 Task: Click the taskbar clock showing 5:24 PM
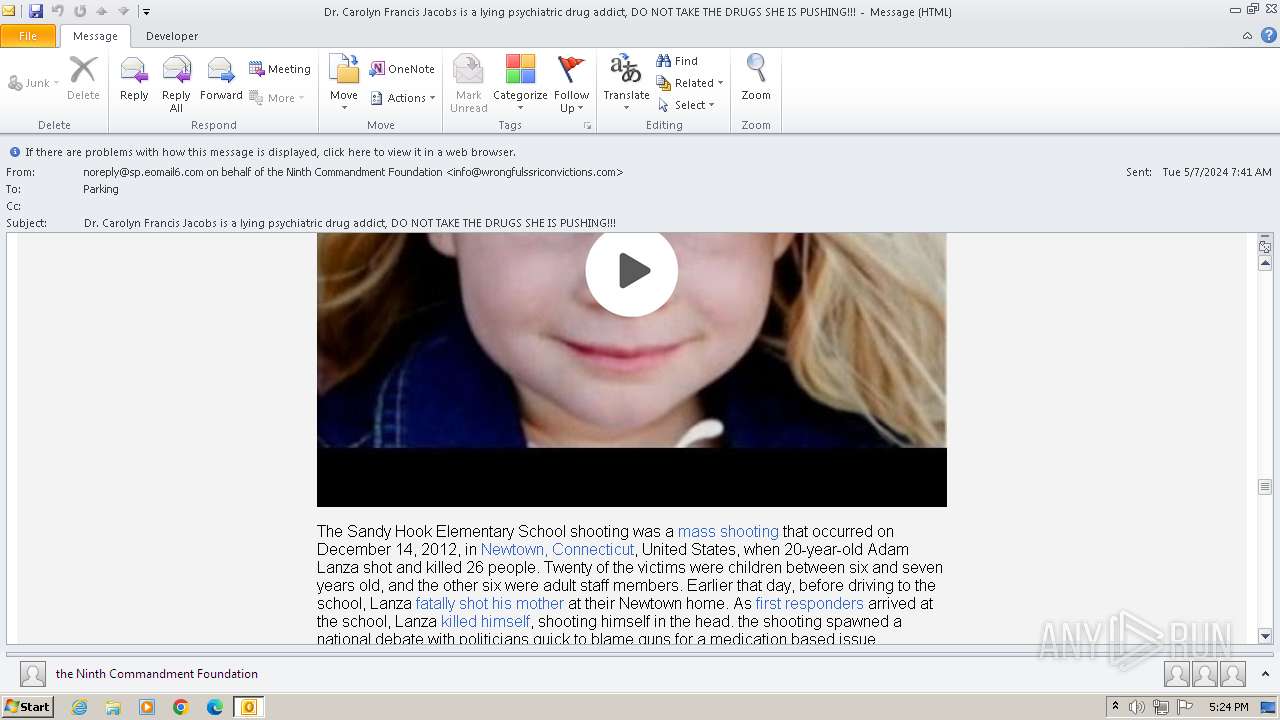pos(1228,707)
